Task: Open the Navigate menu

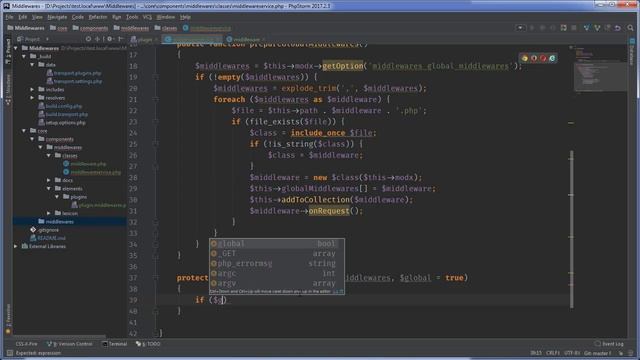Action: 57,17
